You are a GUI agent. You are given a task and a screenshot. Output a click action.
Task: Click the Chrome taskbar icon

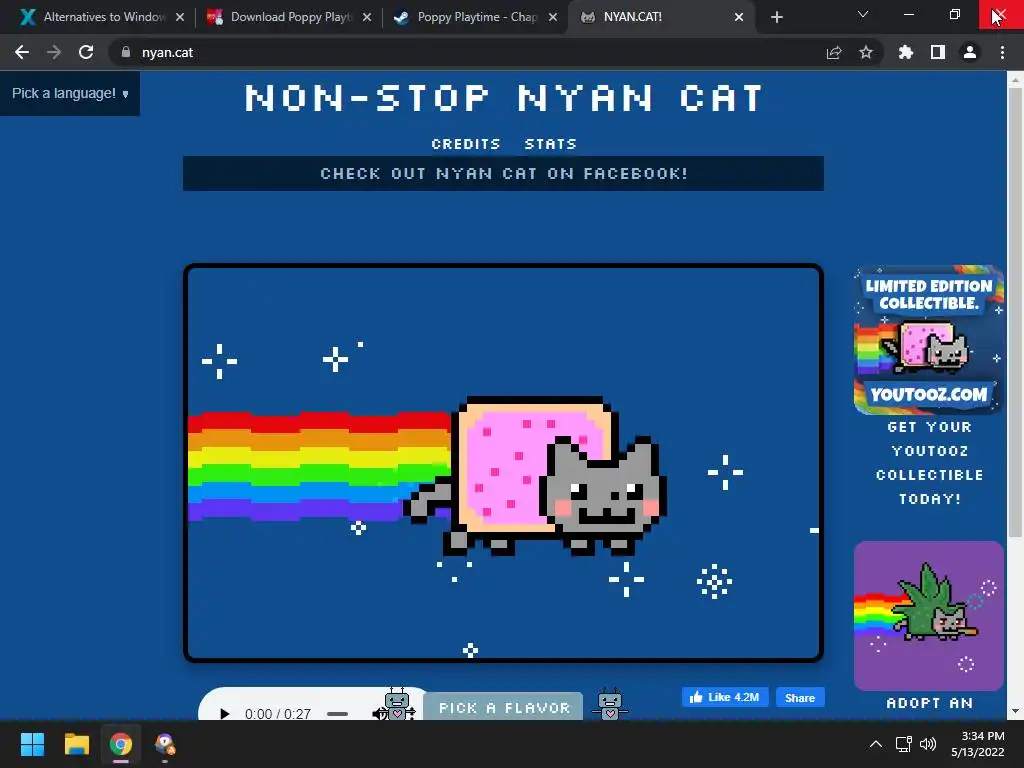click(121, 744)
